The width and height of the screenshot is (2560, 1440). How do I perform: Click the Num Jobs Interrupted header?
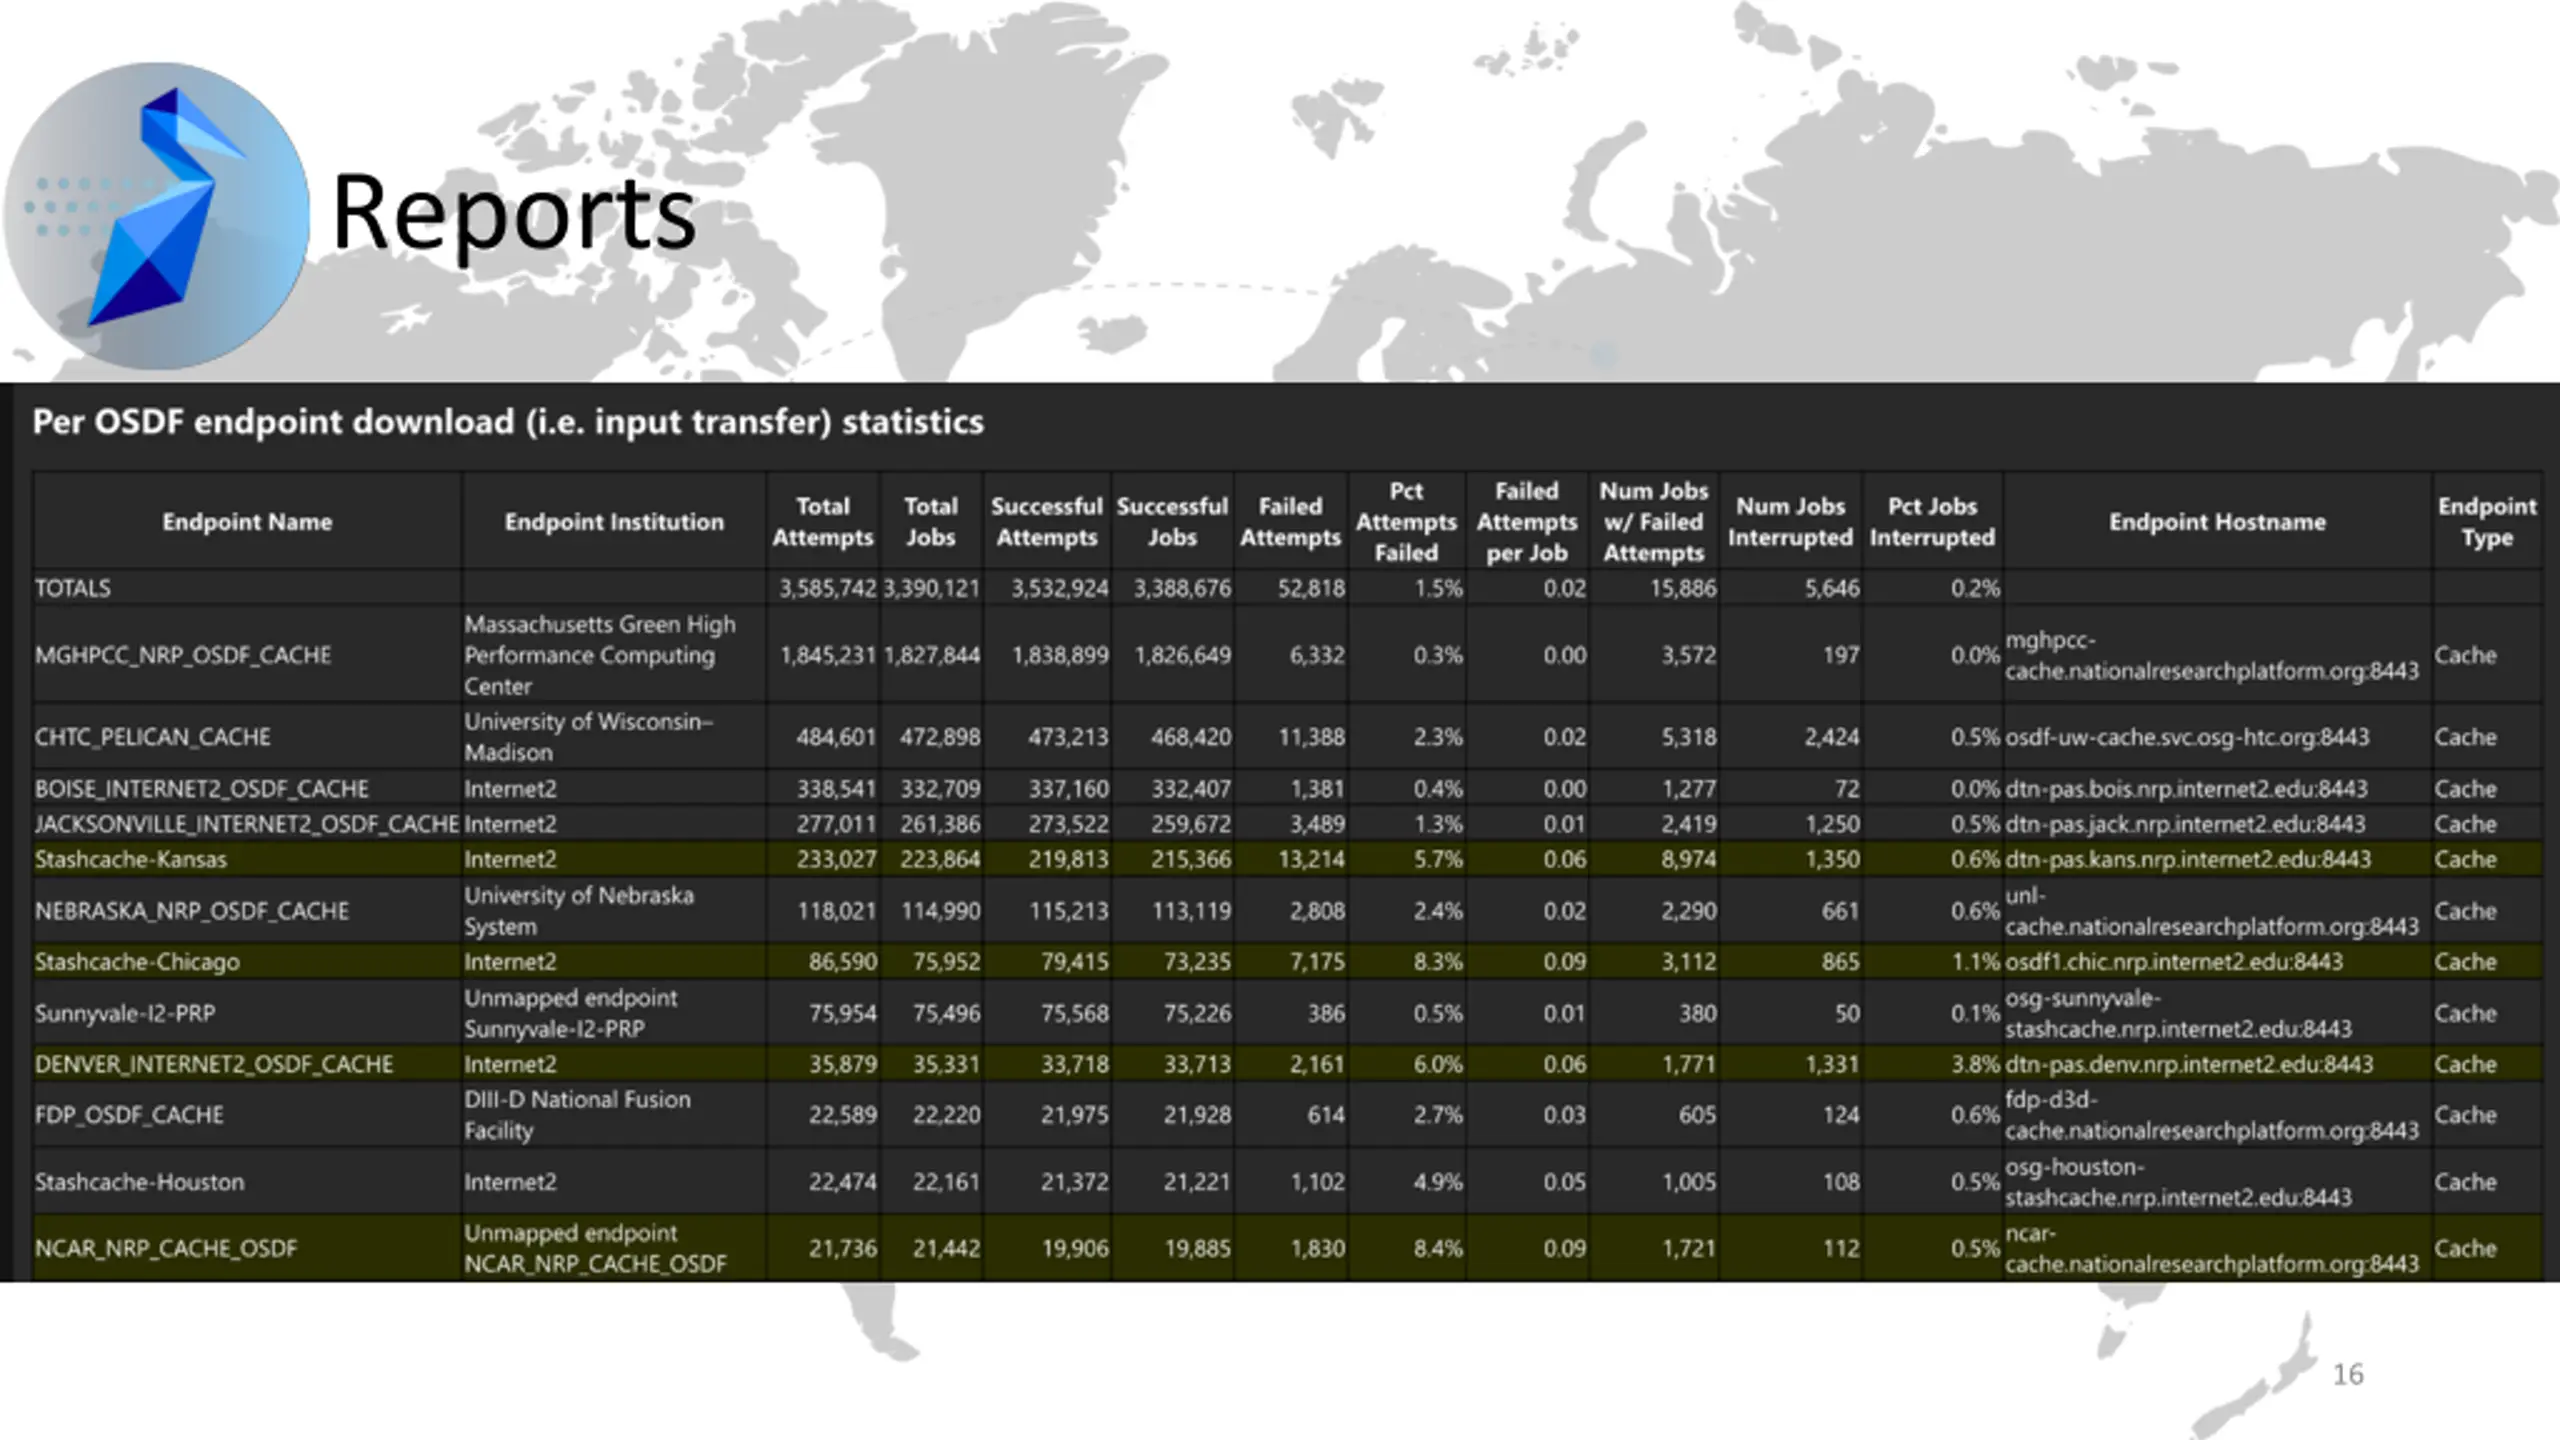click(1789, 522)
